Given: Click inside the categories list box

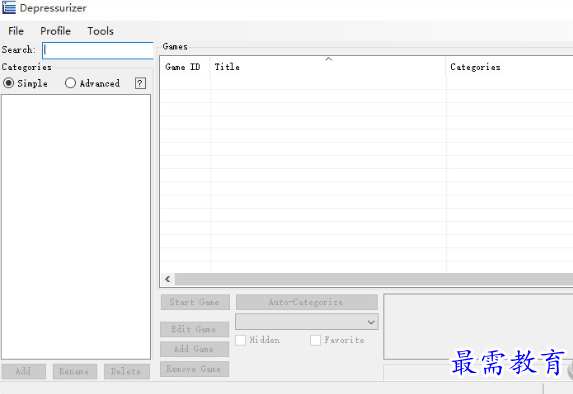Looking at the screenshot, I should point(76,227).
